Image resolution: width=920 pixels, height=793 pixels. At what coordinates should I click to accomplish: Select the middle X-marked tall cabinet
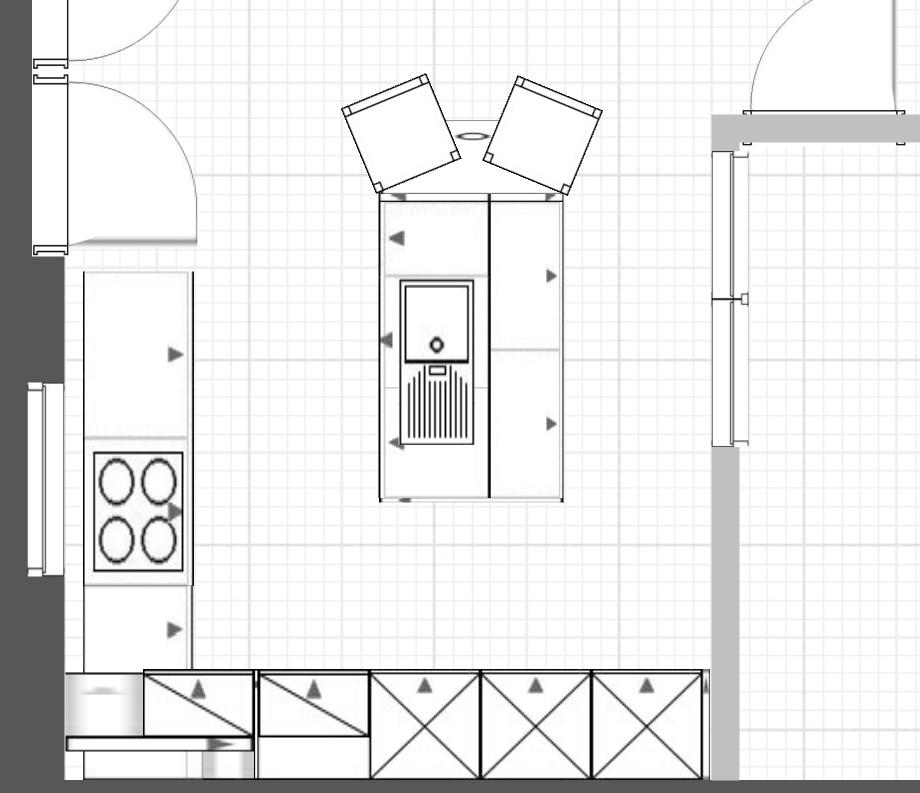(x=536, y=725)
